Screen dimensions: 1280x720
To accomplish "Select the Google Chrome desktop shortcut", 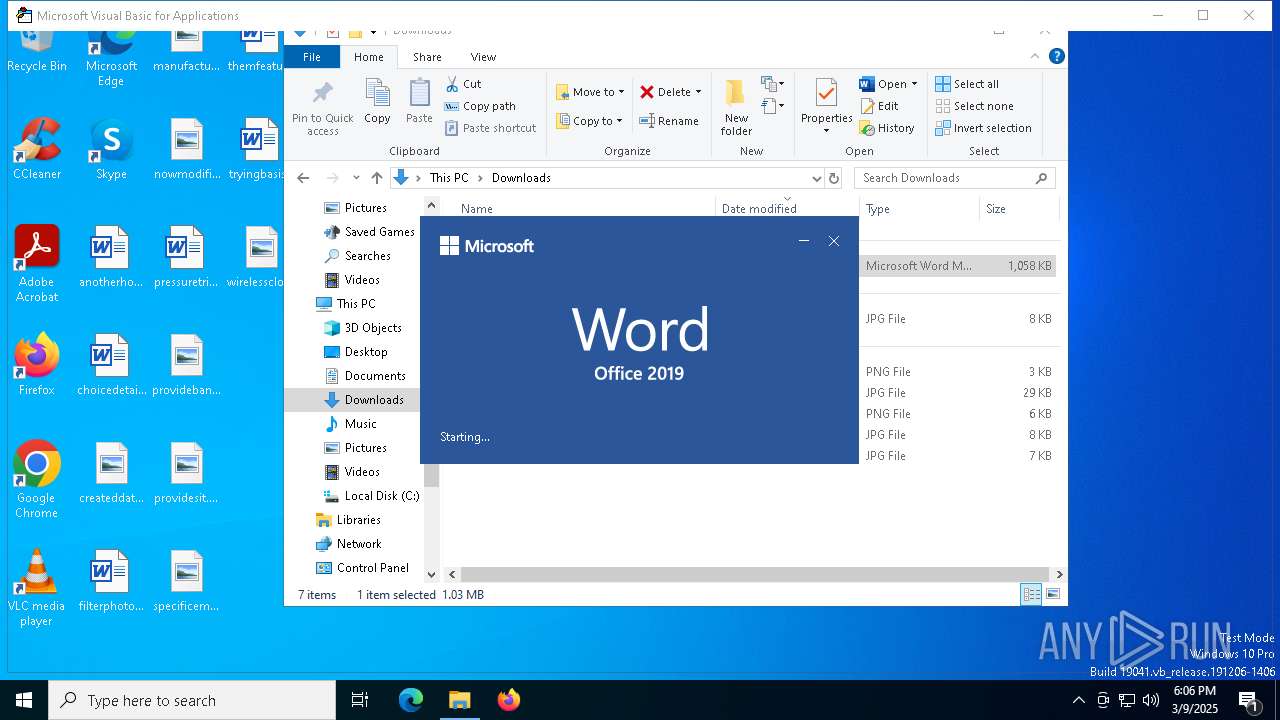I will tap(37, 480).
